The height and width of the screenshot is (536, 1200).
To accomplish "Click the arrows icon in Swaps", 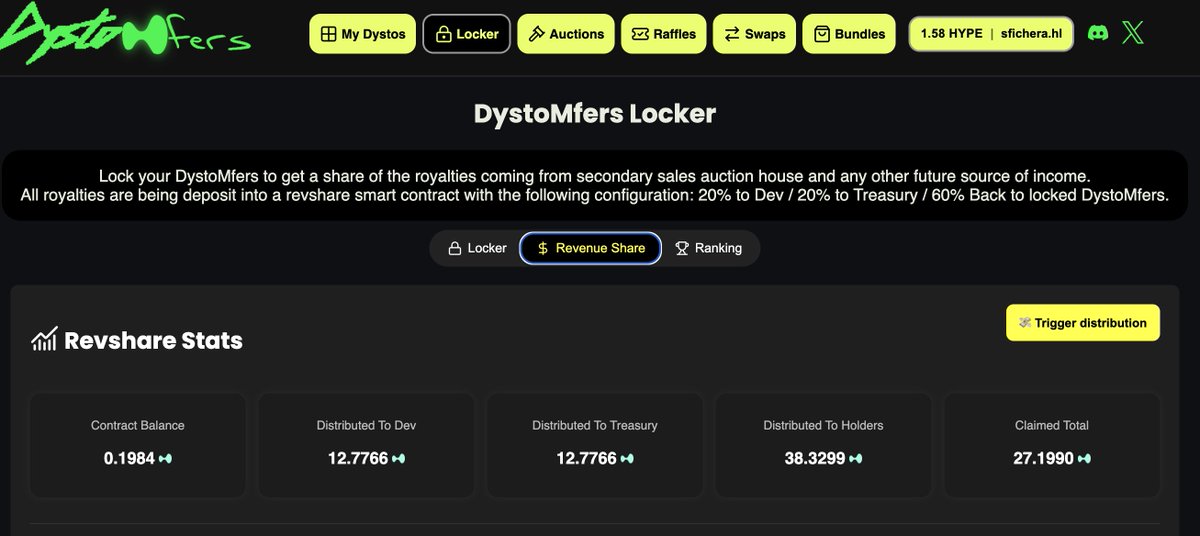I will point(732,34).
